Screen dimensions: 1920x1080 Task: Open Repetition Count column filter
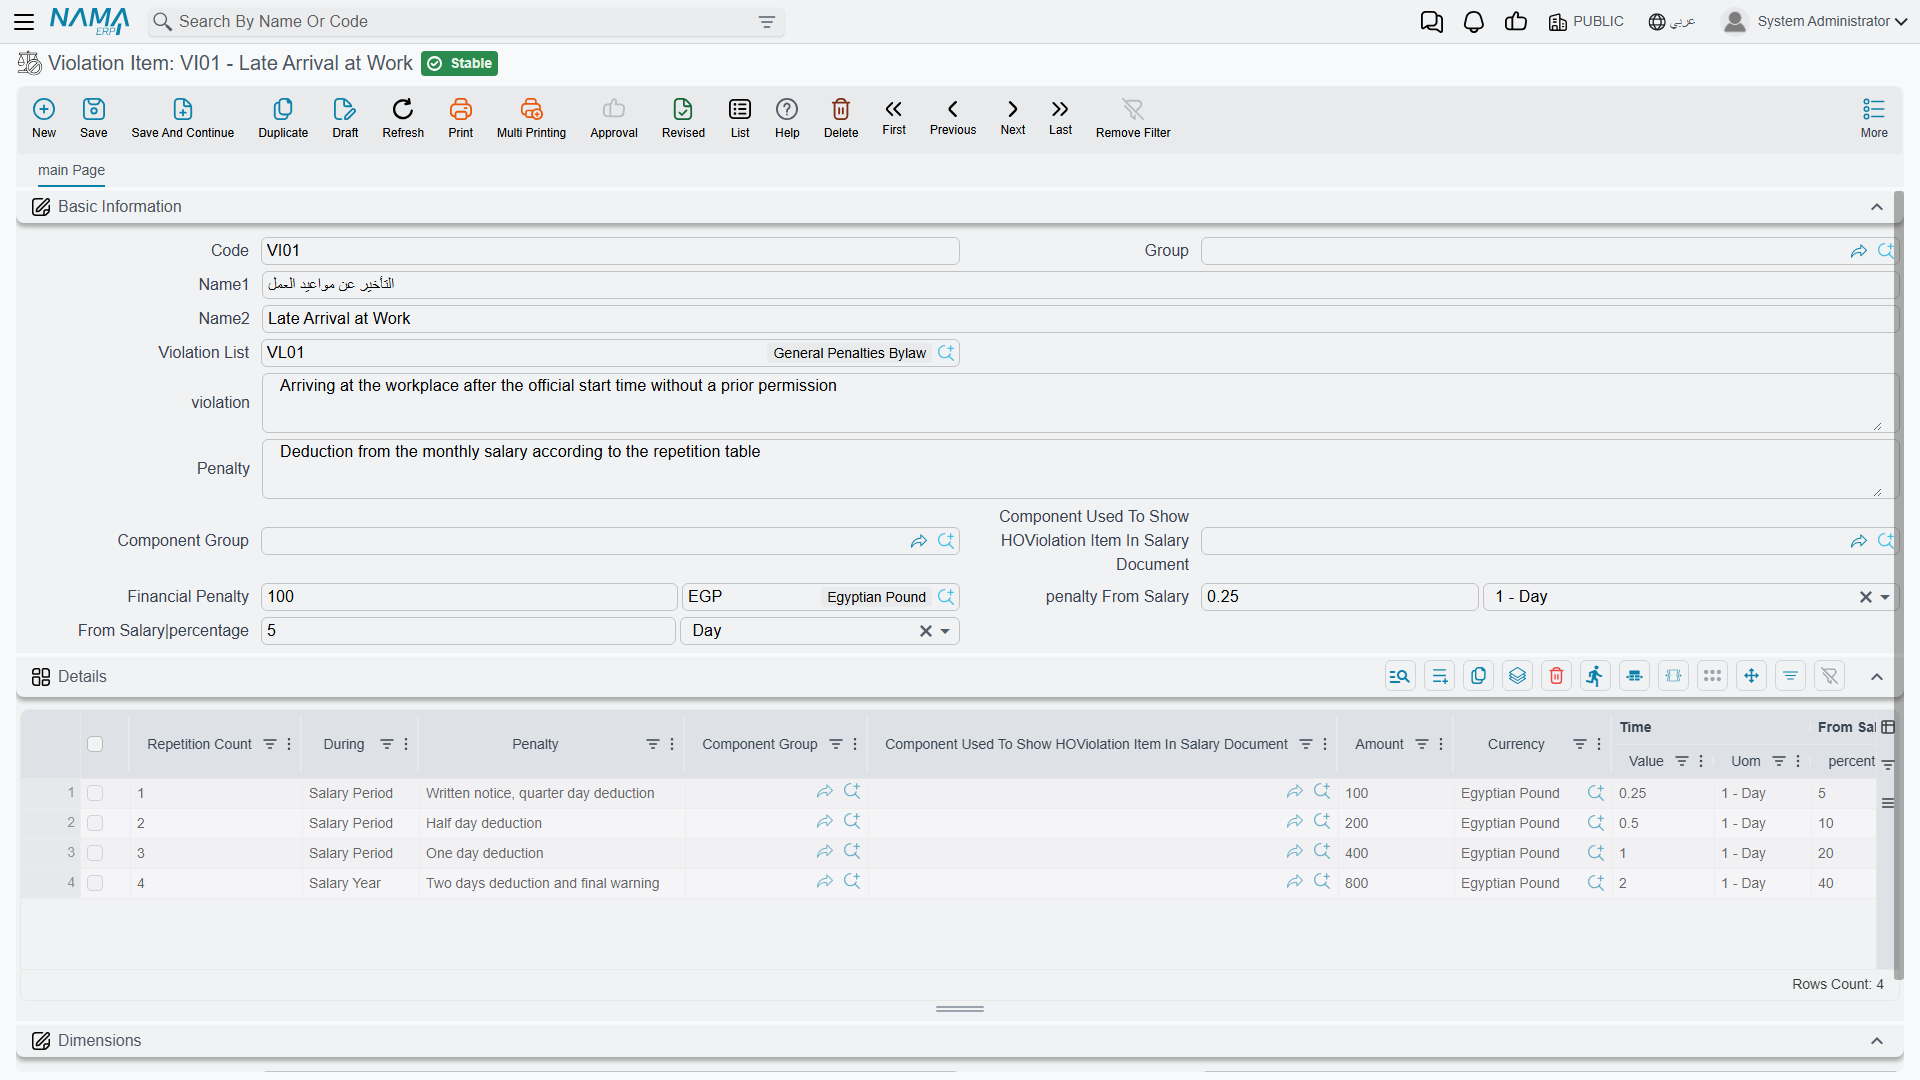point(270,744)
